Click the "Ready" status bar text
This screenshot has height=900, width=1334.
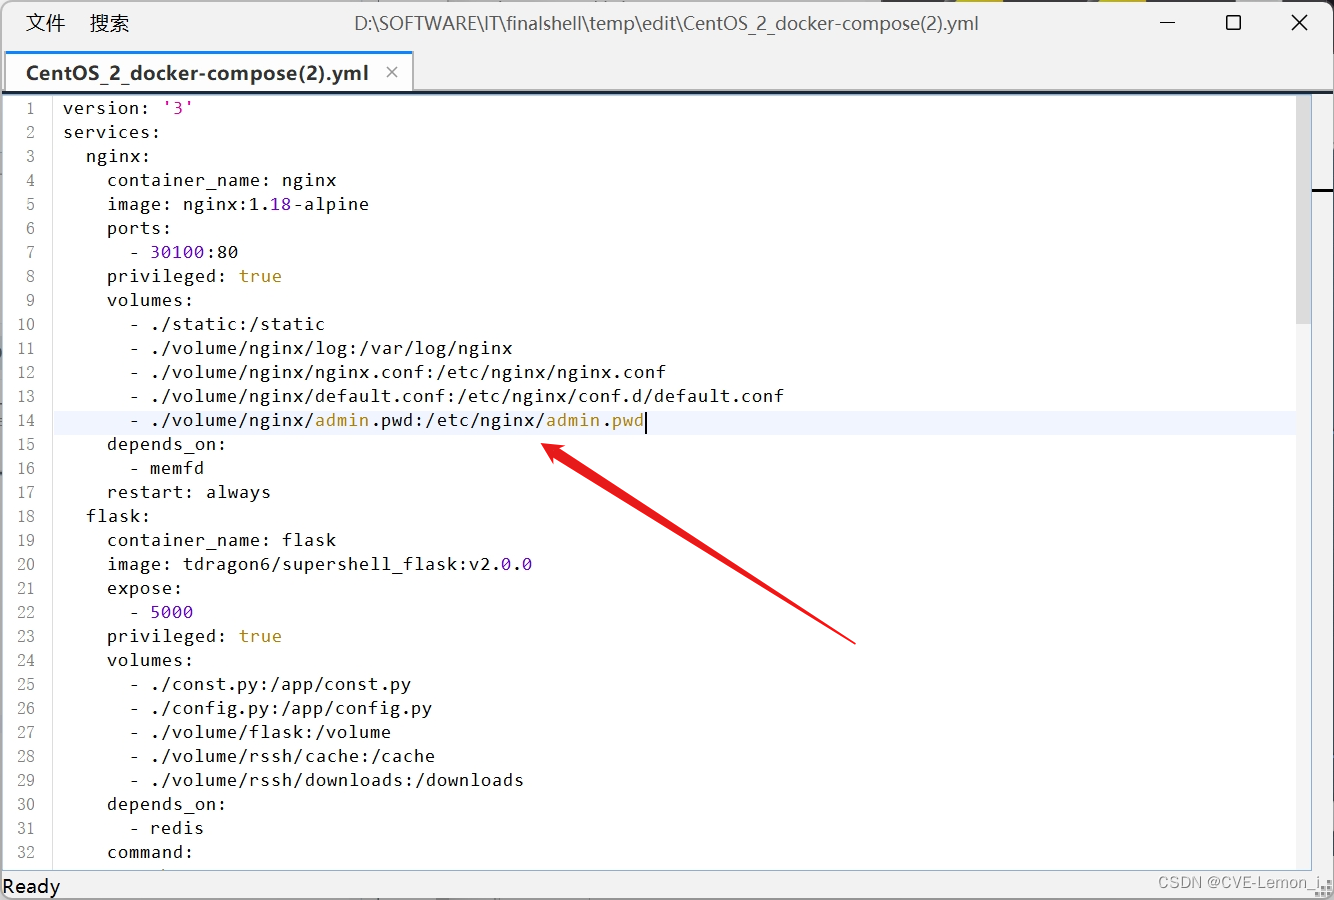(x=31, y=886)
